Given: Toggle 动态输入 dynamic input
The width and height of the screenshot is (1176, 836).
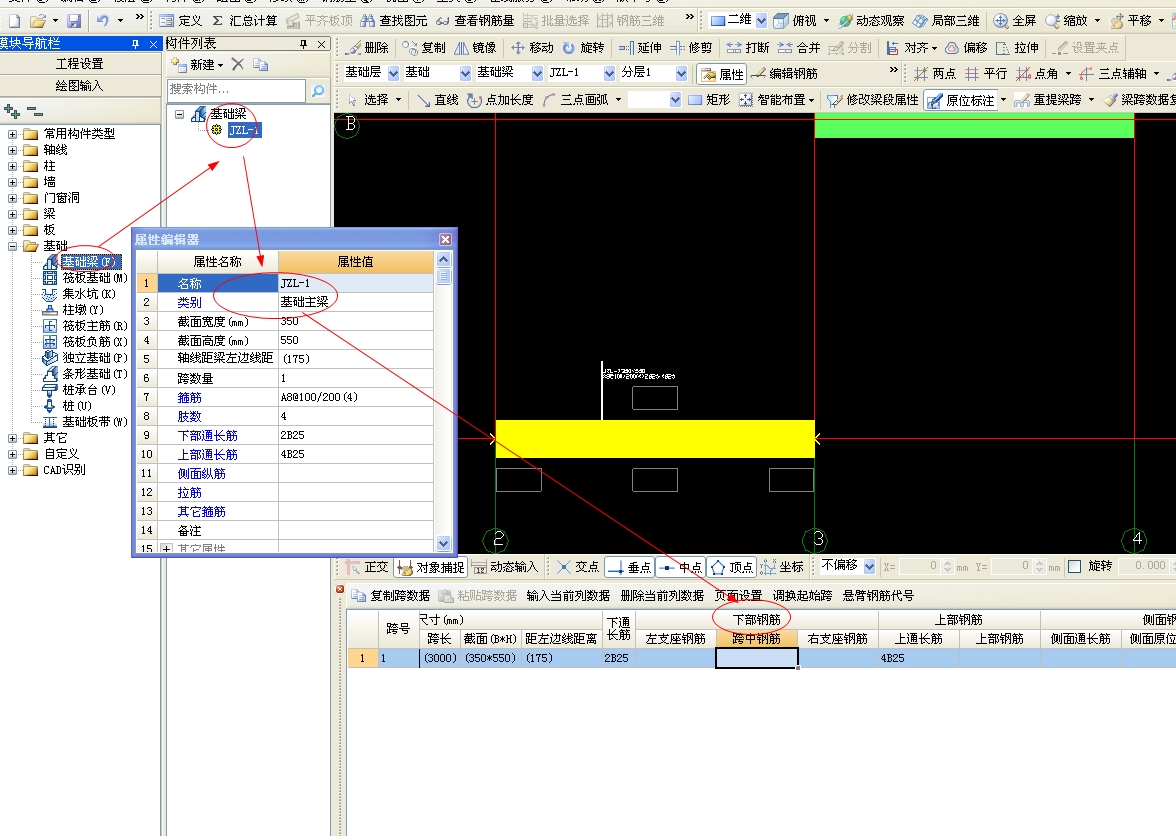Looking at the screenshot, I should (505, 567).
